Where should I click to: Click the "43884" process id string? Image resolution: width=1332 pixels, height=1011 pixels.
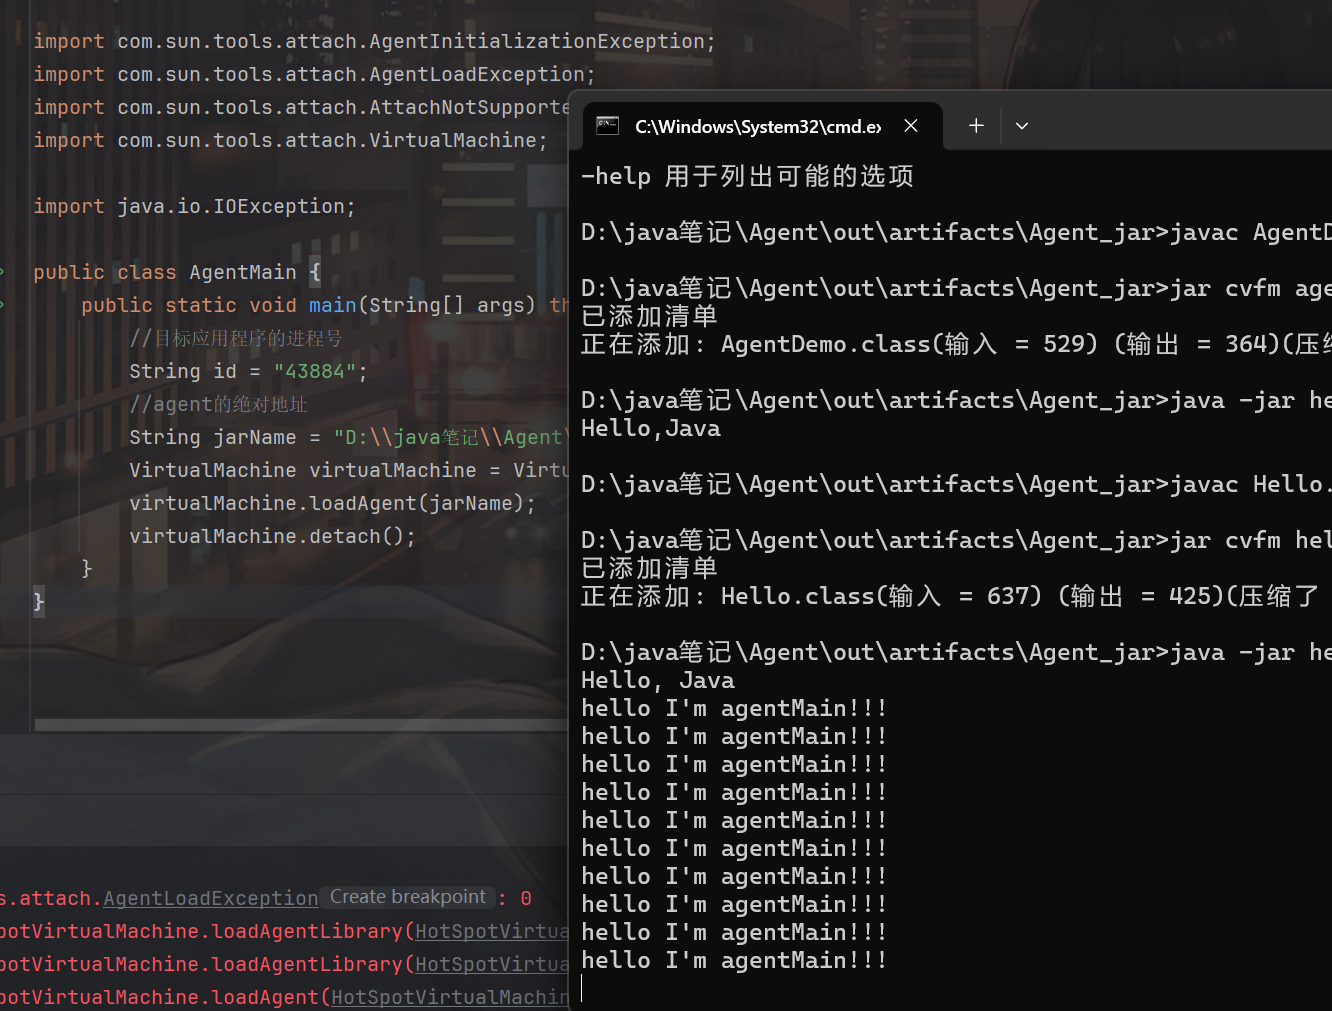[315, 371]
